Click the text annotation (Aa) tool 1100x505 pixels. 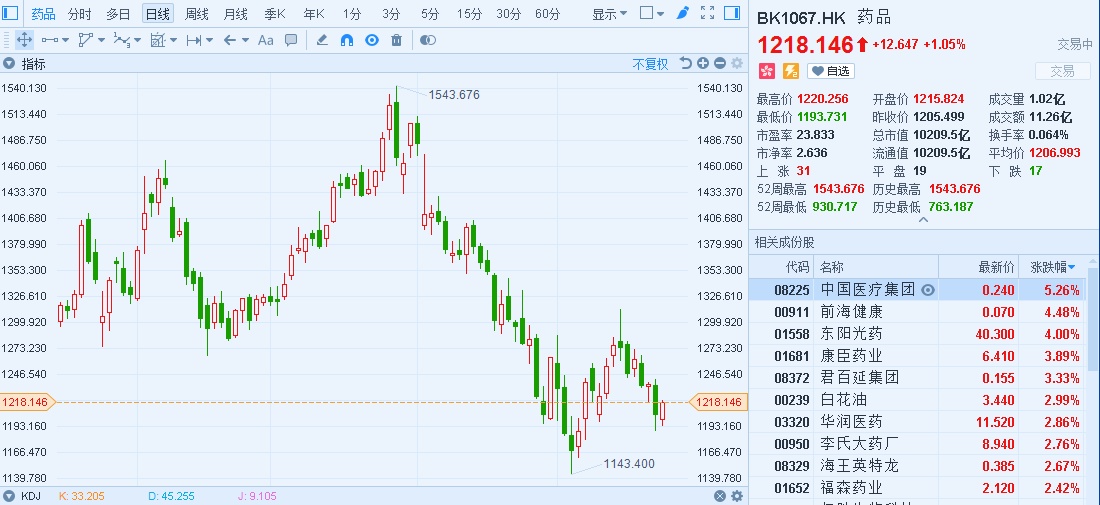pyautogui.click(x=265, y=40)
